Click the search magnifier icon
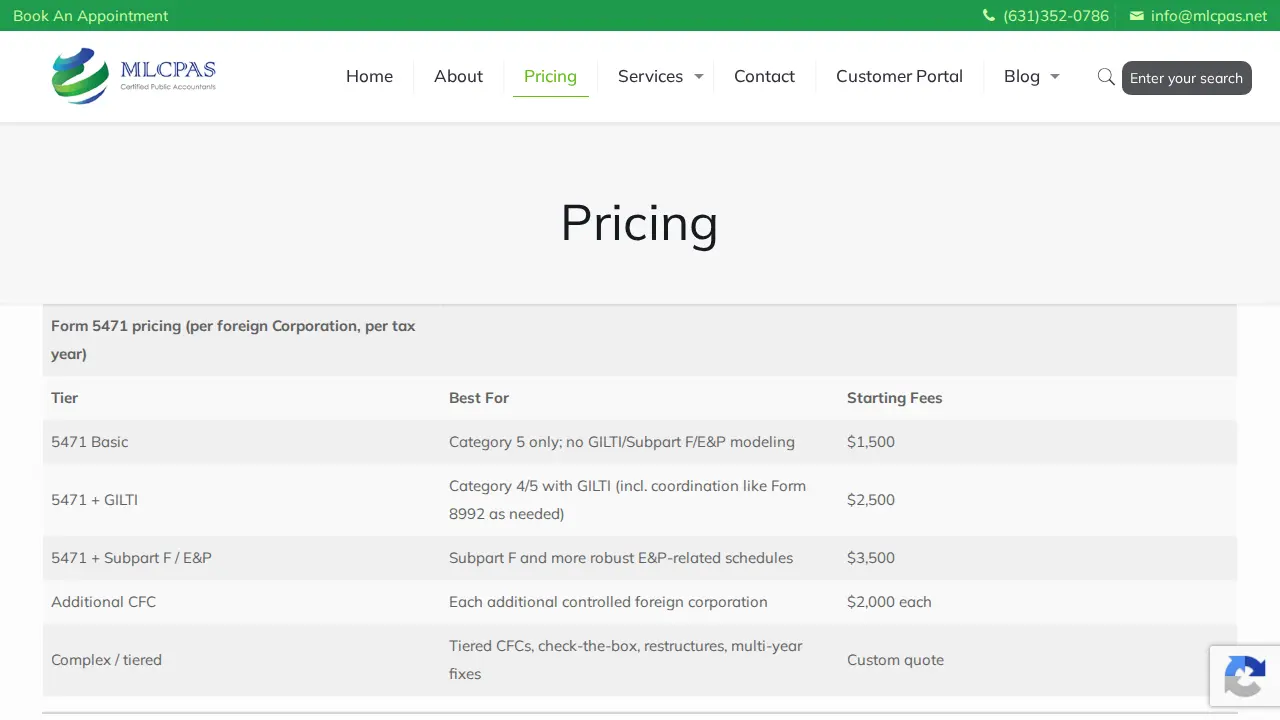Screen dimensions: 1280x720 (1106, 77)
